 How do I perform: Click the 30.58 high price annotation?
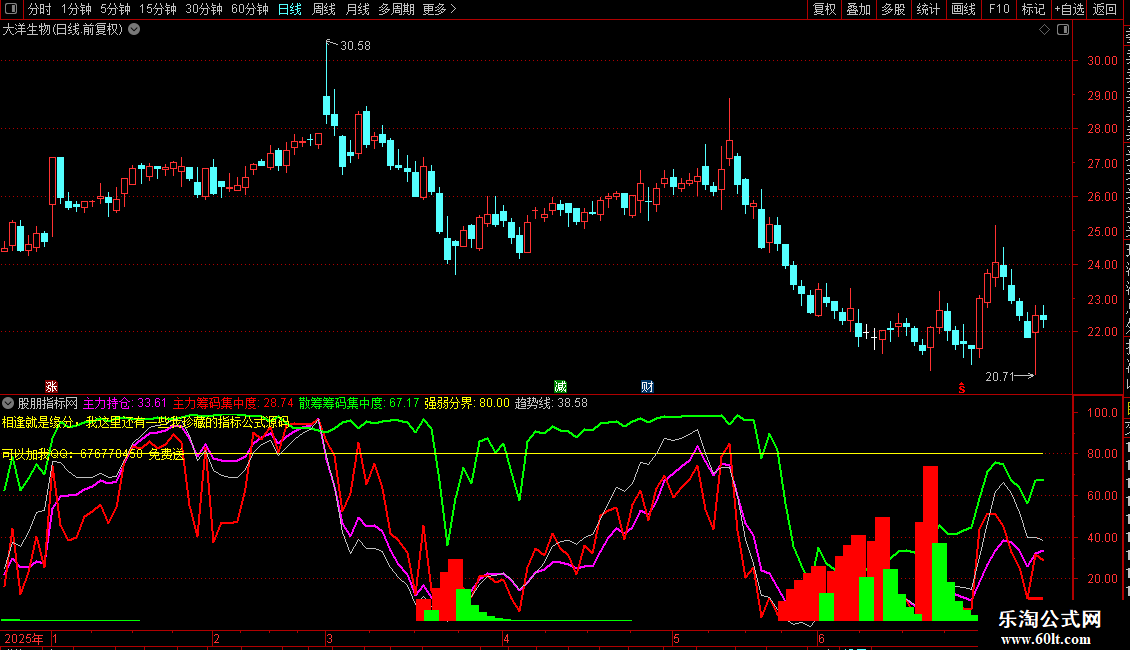point(355,46)
